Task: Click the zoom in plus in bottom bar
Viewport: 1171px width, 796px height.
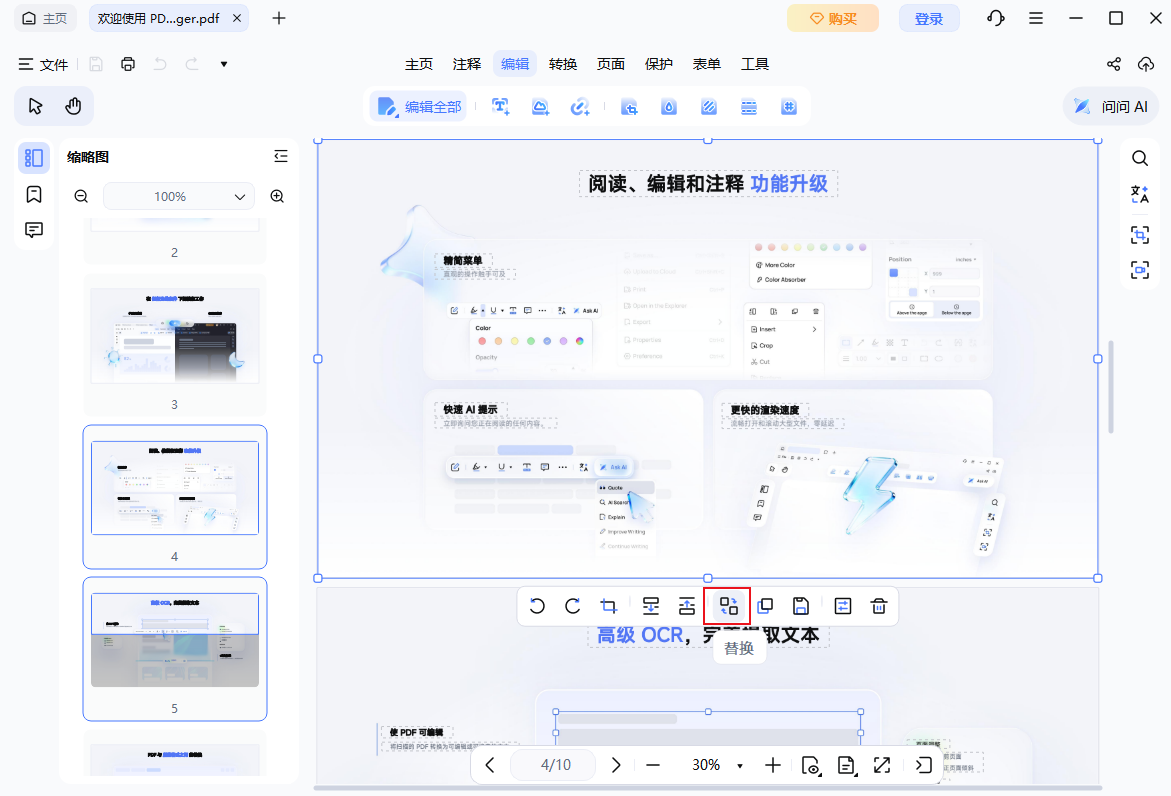Action: (x=772, y=765)
